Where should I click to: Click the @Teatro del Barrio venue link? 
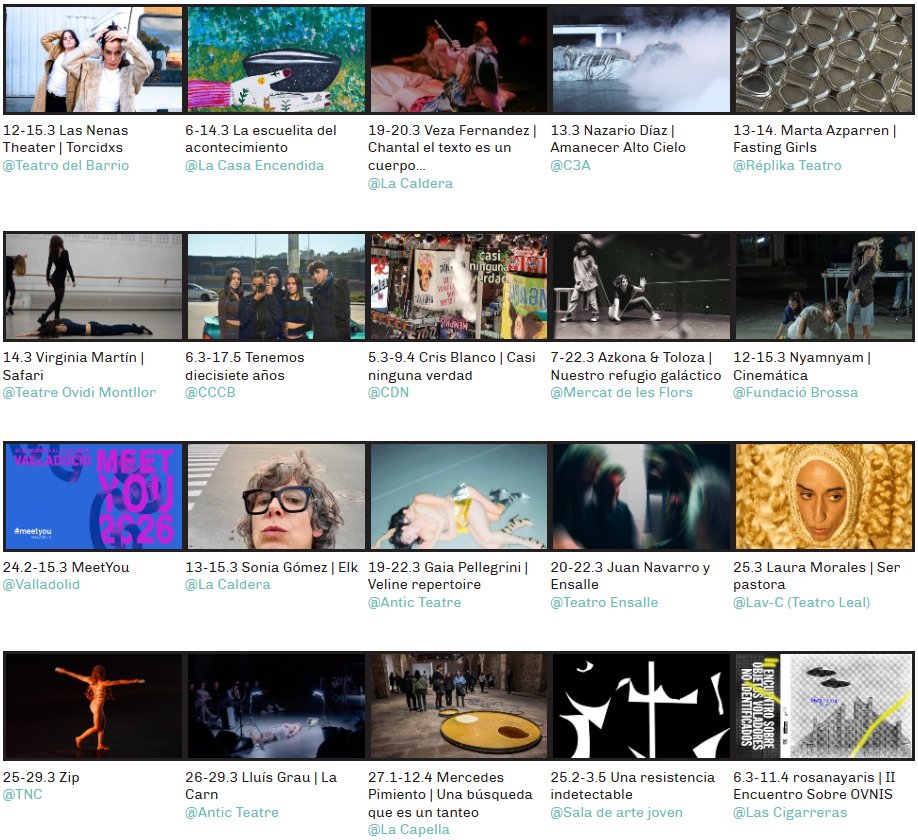click(66, 166)
